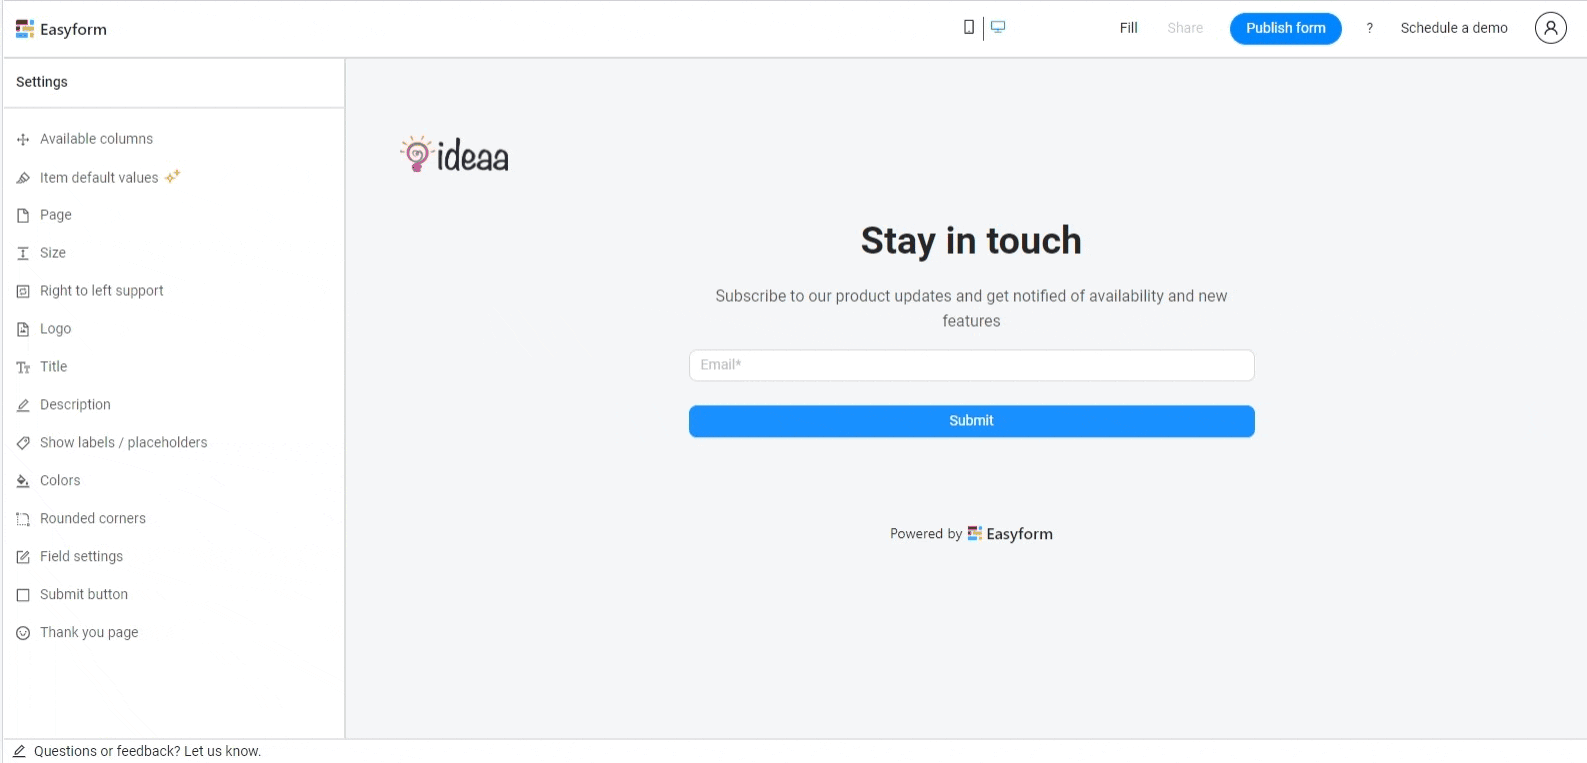Screen dimensions: 1587x763
Task: Click the blue Submit button
Action: 971,421
